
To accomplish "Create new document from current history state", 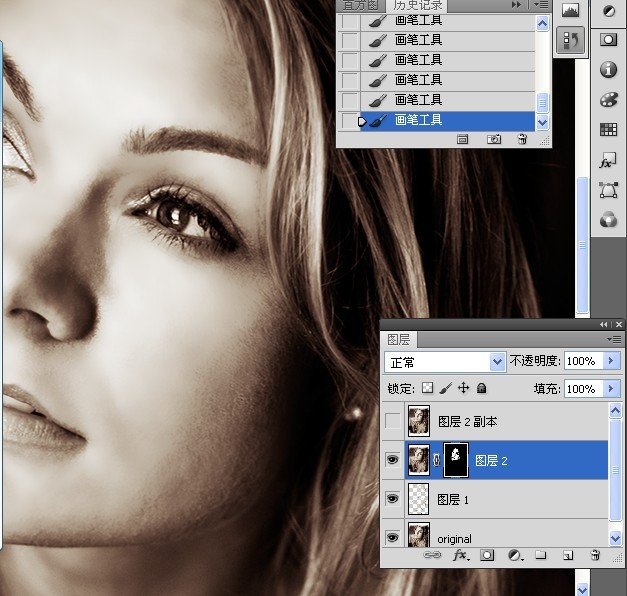I will point(463,139).
